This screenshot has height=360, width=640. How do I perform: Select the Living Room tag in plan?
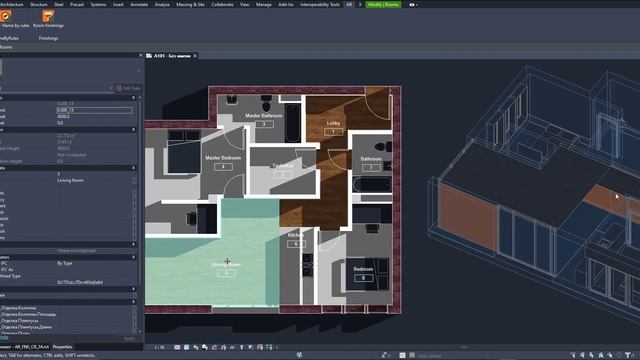coord(226,269)
